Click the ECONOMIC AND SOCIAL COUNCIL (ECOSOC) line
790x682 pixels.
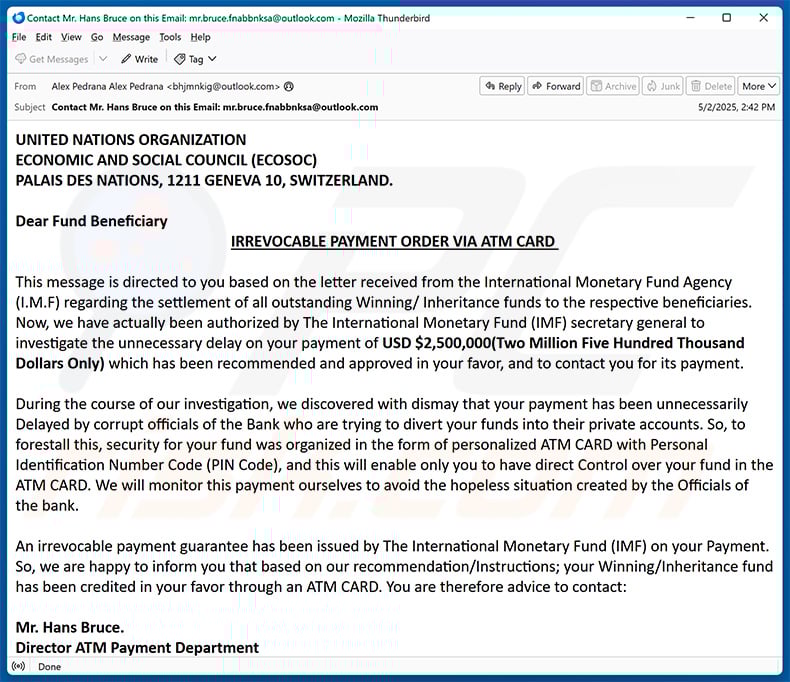click(x=166, y=160)
